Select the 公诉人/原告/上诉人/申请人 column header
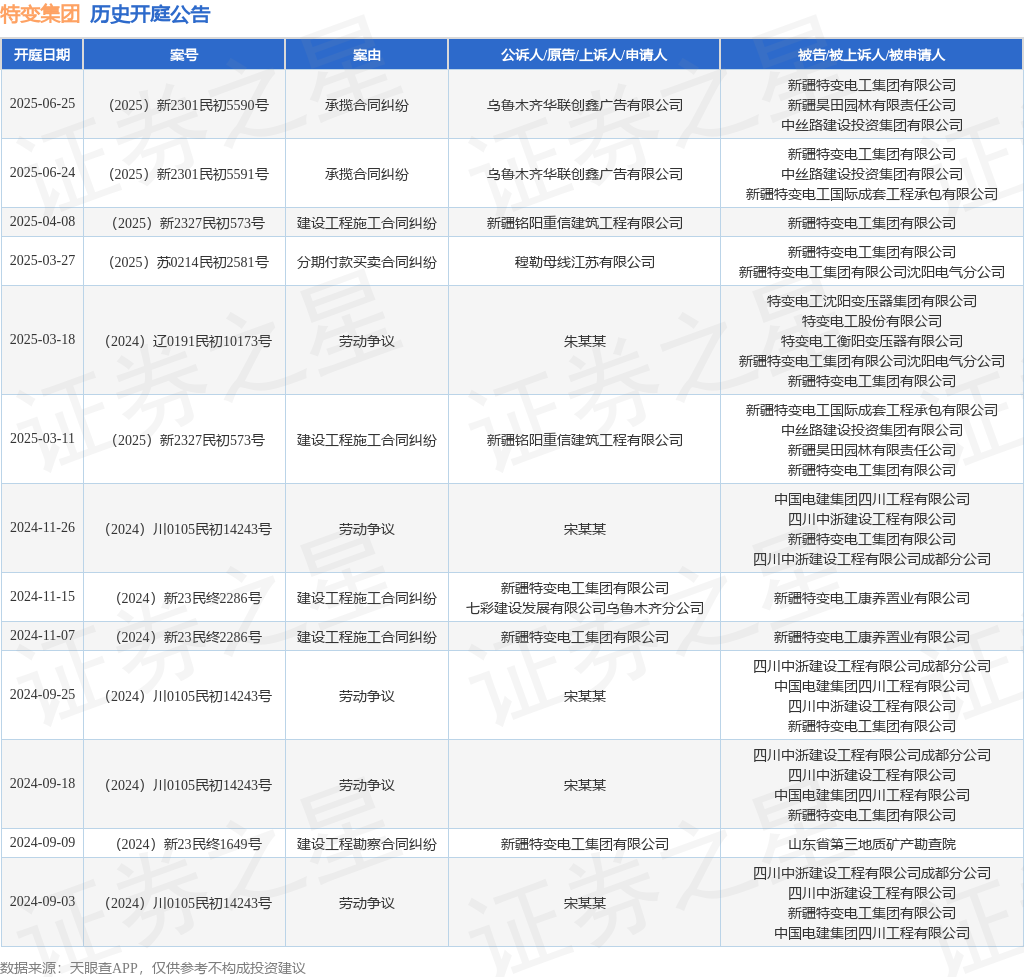Viewport: 1024px width, 977px height. (x=584, y=55)
